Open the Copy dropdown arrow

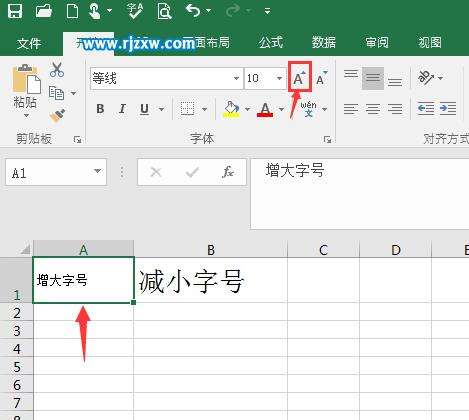73,93
